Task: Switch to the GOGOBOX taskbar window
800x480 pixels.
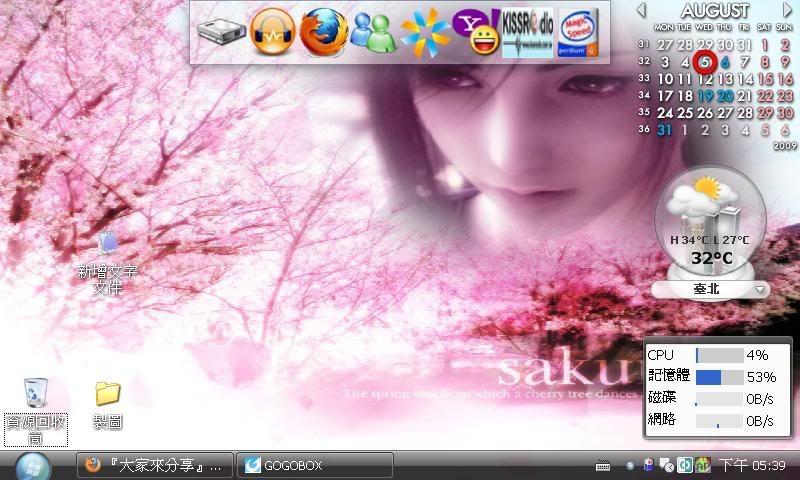Action: [316, 465]
